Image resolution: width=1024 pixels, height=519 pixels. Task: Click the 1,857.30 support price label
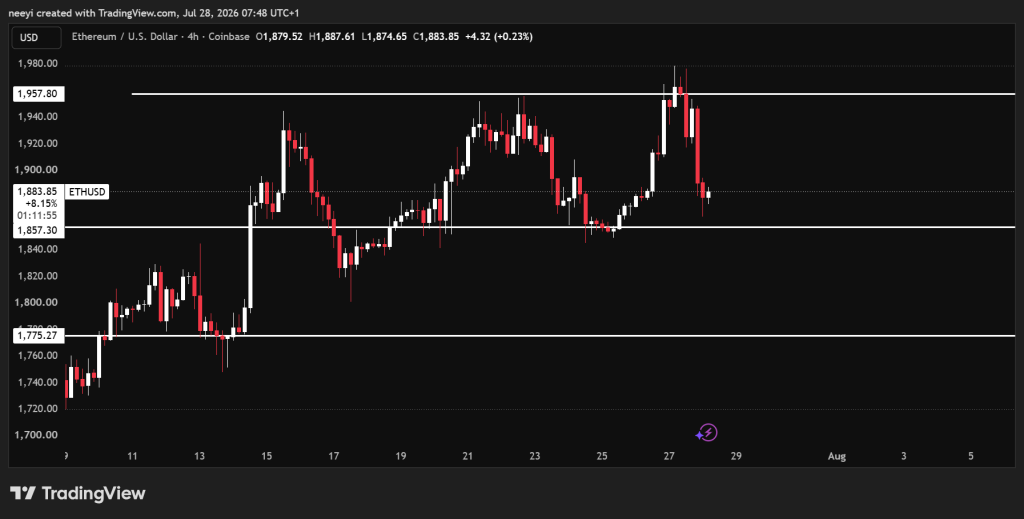tap(39, 231)
